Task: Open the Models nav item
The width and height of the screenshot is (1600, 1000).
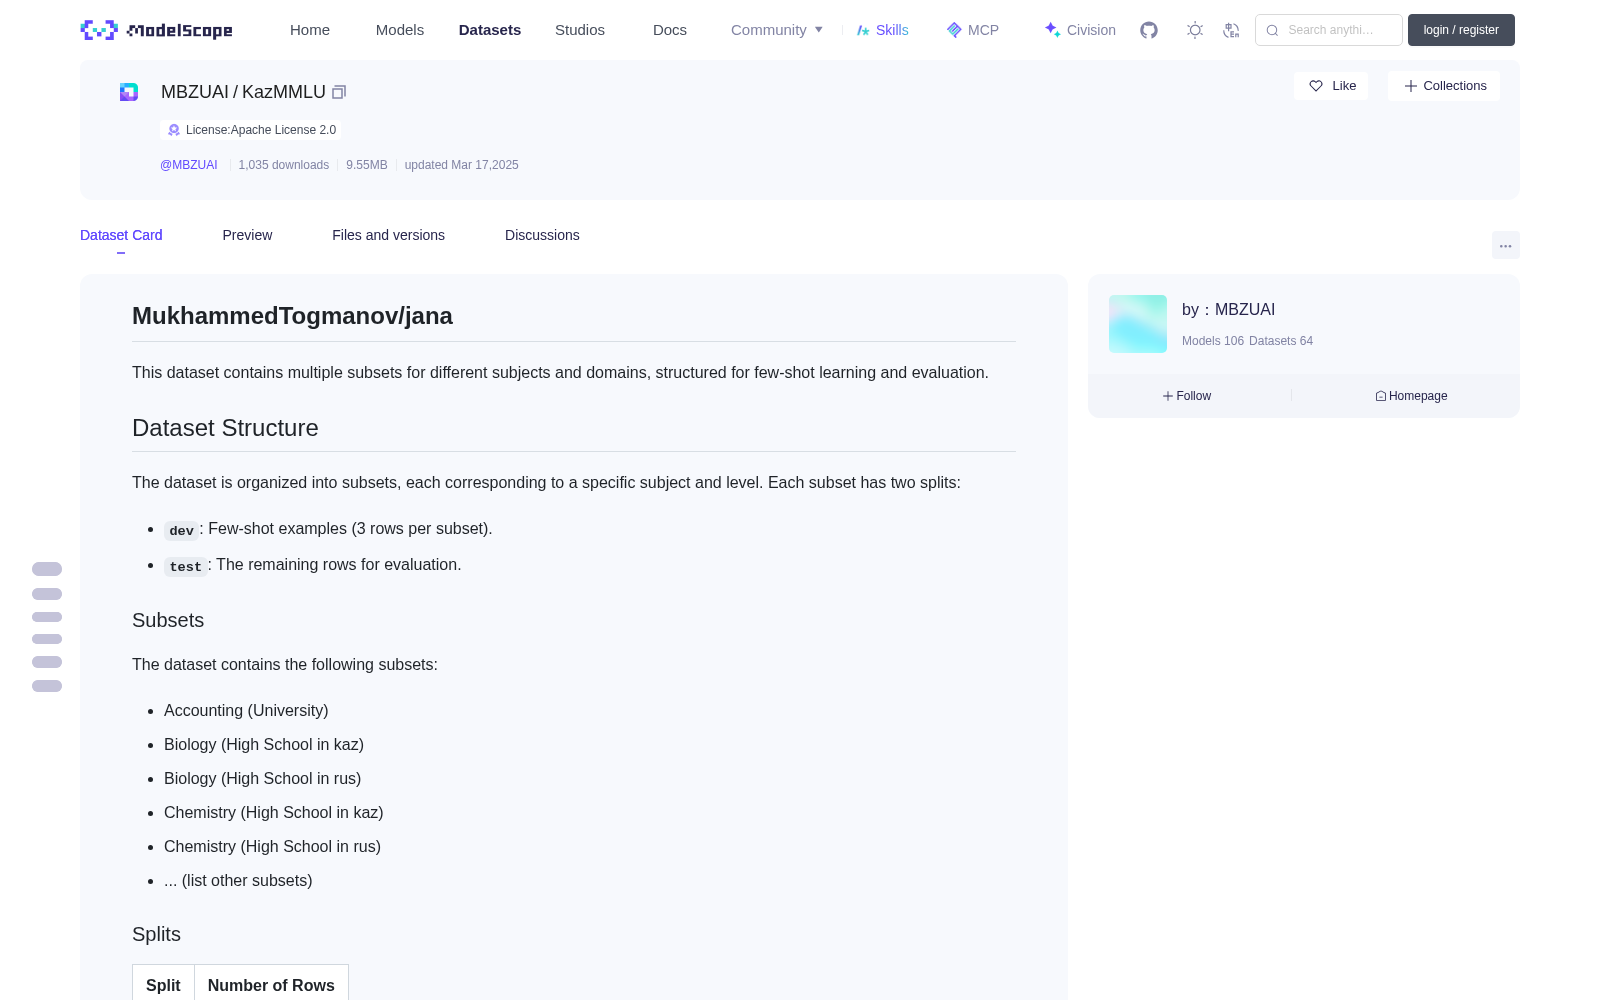Action: tap(400, 30)
